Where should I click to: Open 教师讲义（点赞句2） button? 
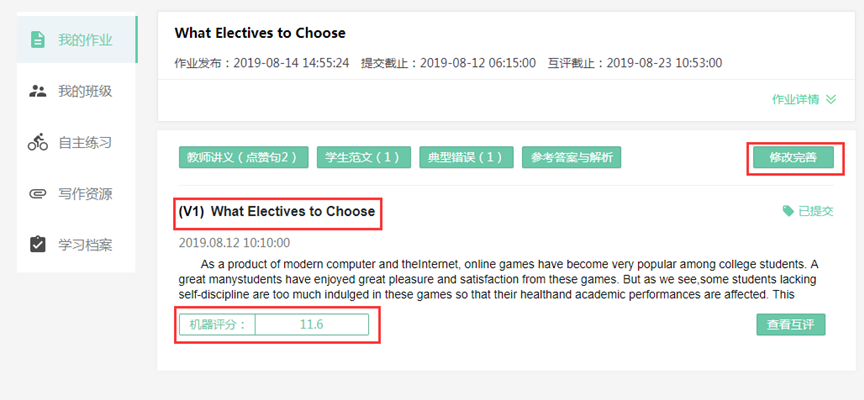243,158
